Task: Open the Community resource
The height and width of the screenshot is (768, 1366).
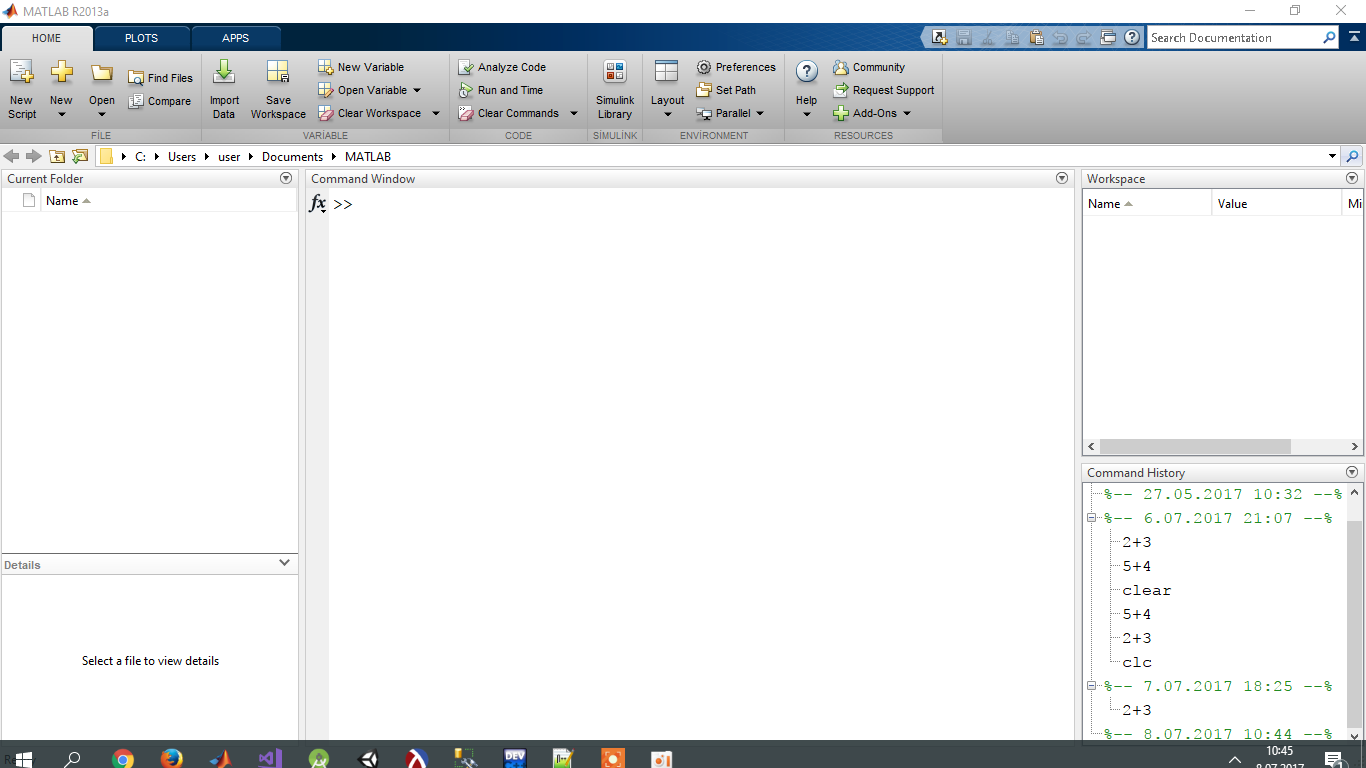Action: click(869, 67)
